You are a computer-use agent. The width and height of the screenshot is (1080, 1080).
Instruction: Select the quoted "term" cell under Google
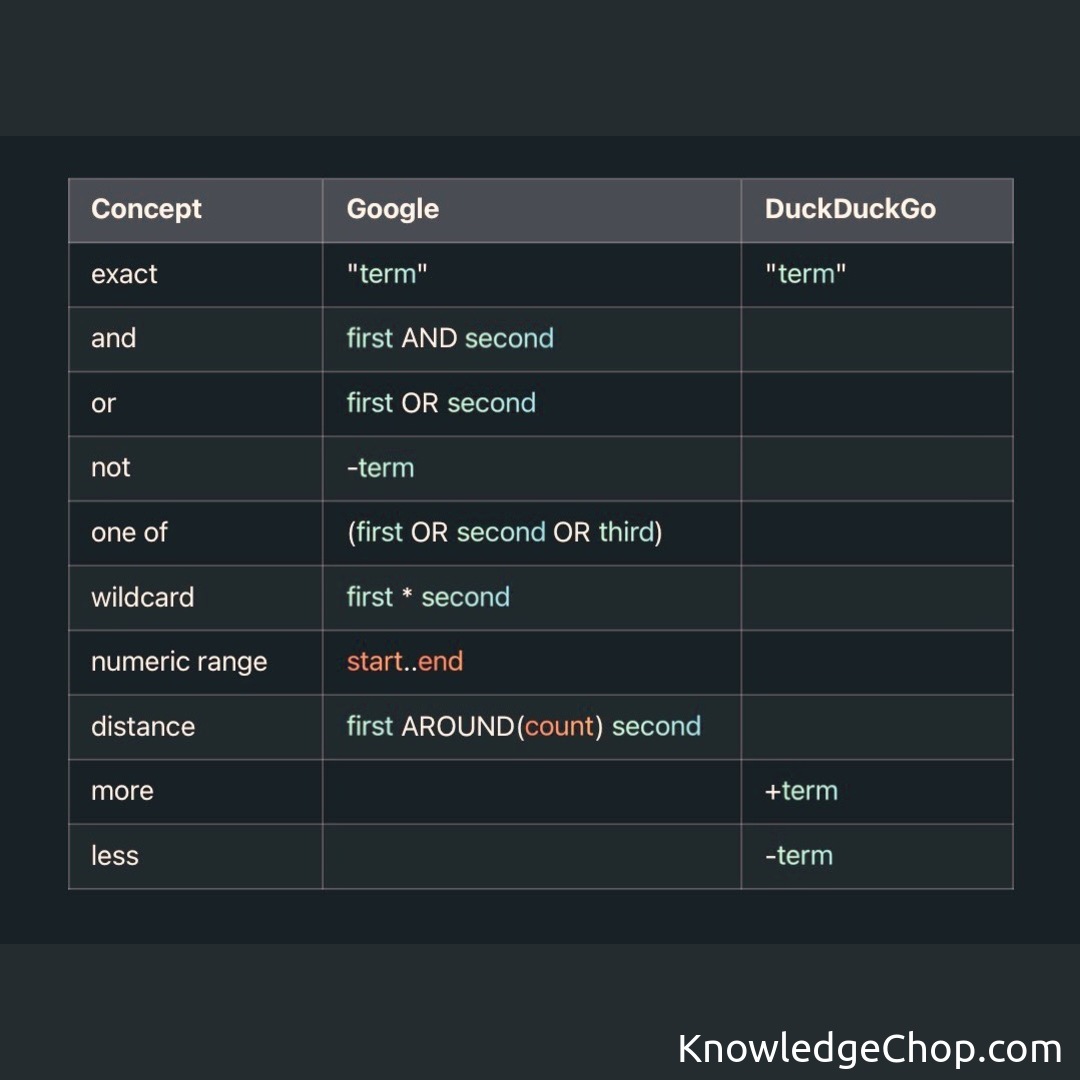click(x=387, y=274)
